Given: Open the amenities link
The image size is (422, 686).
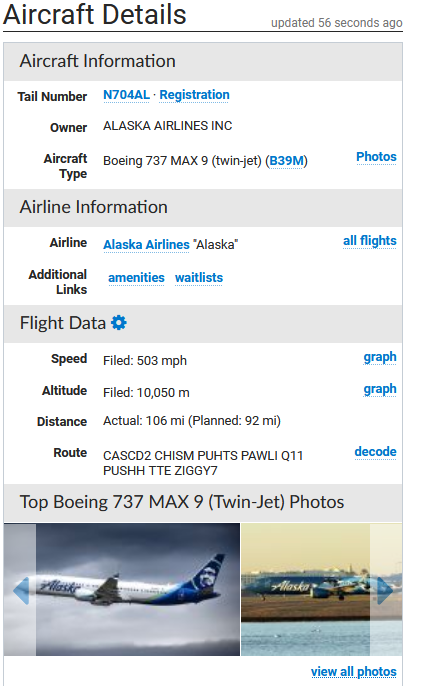Looking at the screenshot, I should [136, 278].
